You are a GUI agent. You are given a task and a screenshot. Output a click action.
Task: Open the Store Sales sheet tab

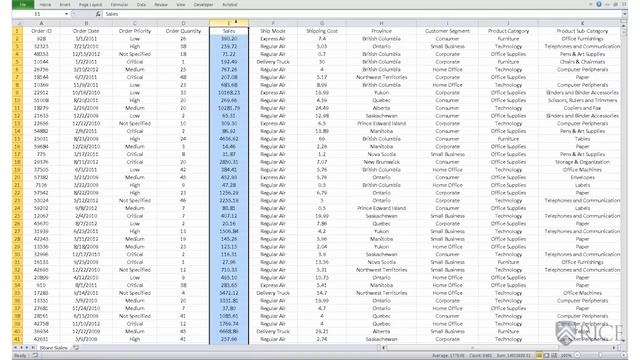[x=54, y=348]
